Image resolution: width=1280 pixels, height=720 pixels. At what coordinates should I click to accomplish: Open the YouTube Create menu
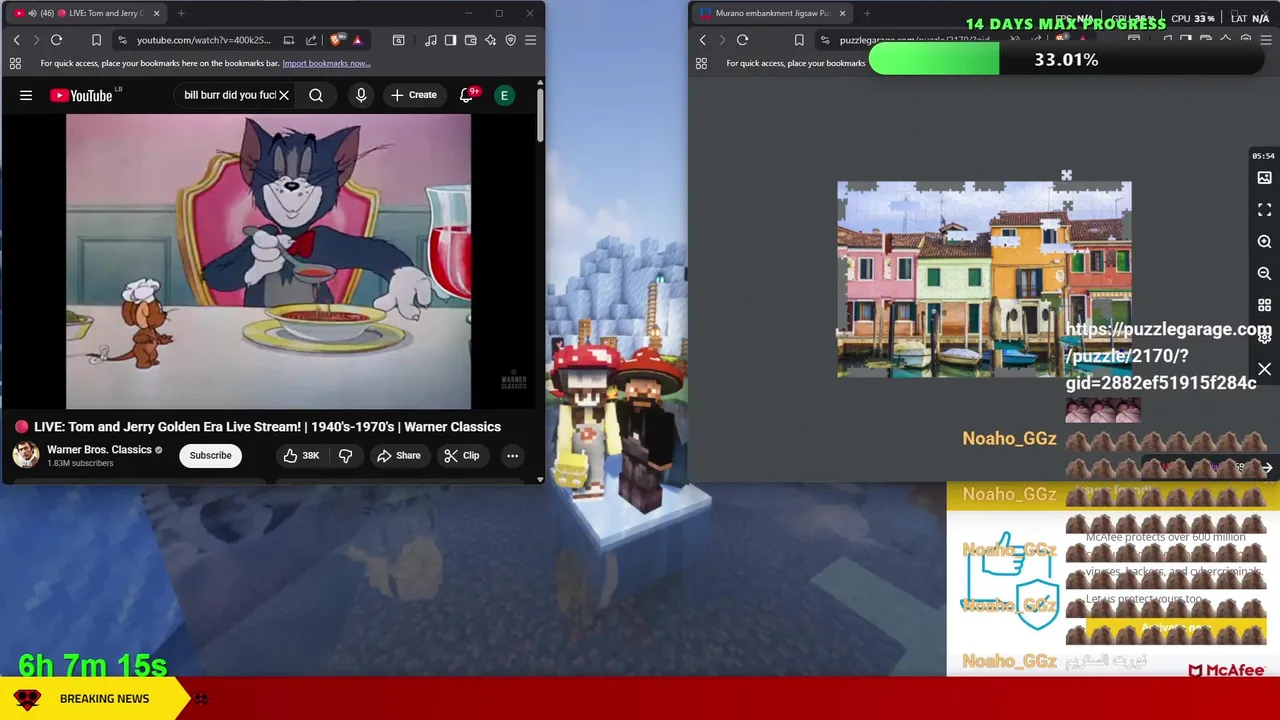[x=413, y=95]
